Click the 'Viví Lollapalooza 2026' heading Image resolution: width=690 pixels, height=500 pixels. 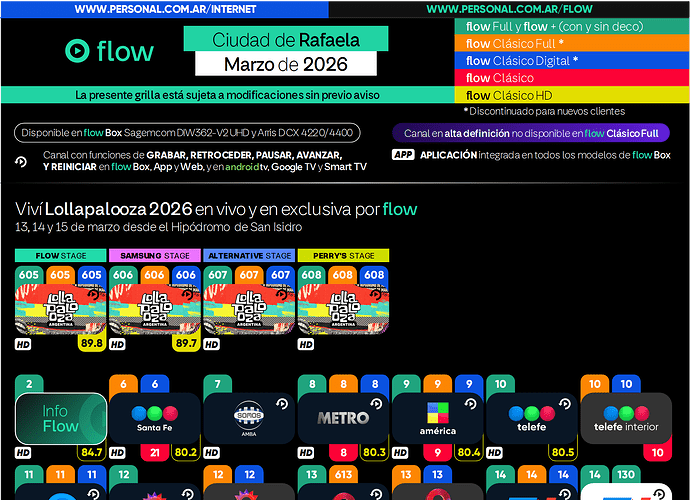(x=216, y=209)
